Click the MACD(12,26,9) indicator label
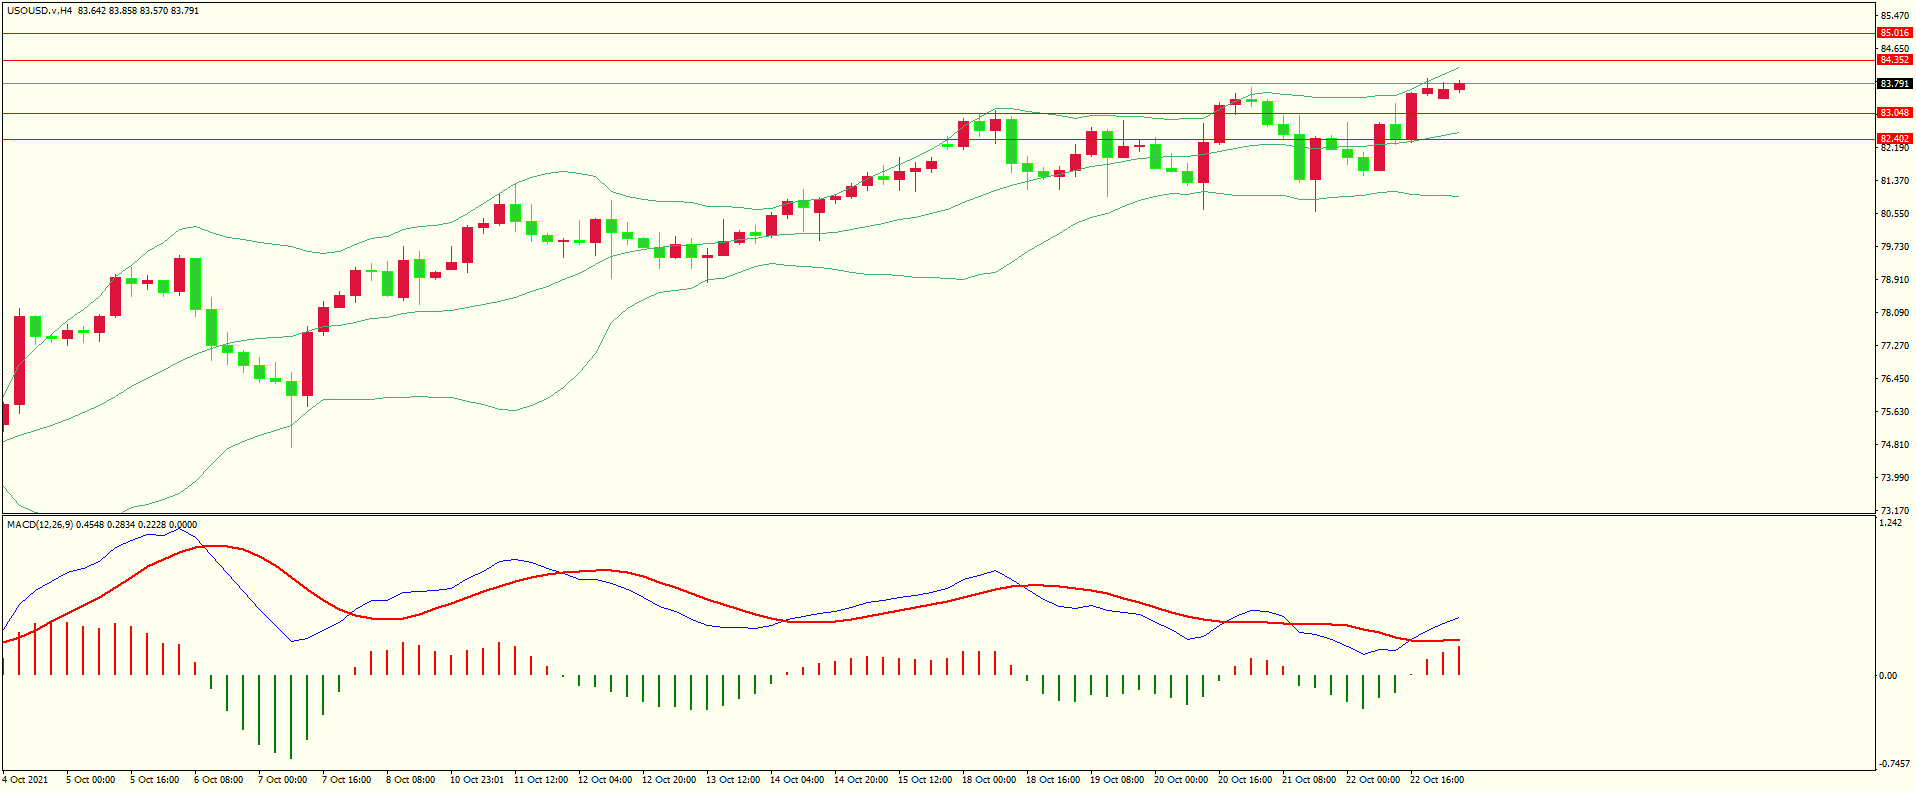1916x791 pixels. pyautogui.click(x=38, y=524)
